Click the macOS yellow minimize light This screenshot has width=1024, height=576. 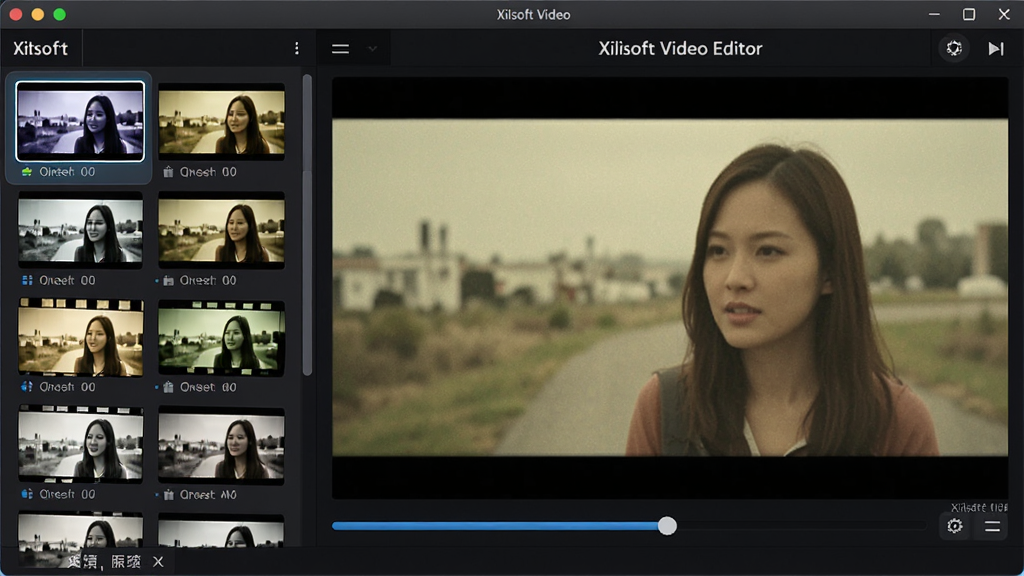click(x=38, y=14)
